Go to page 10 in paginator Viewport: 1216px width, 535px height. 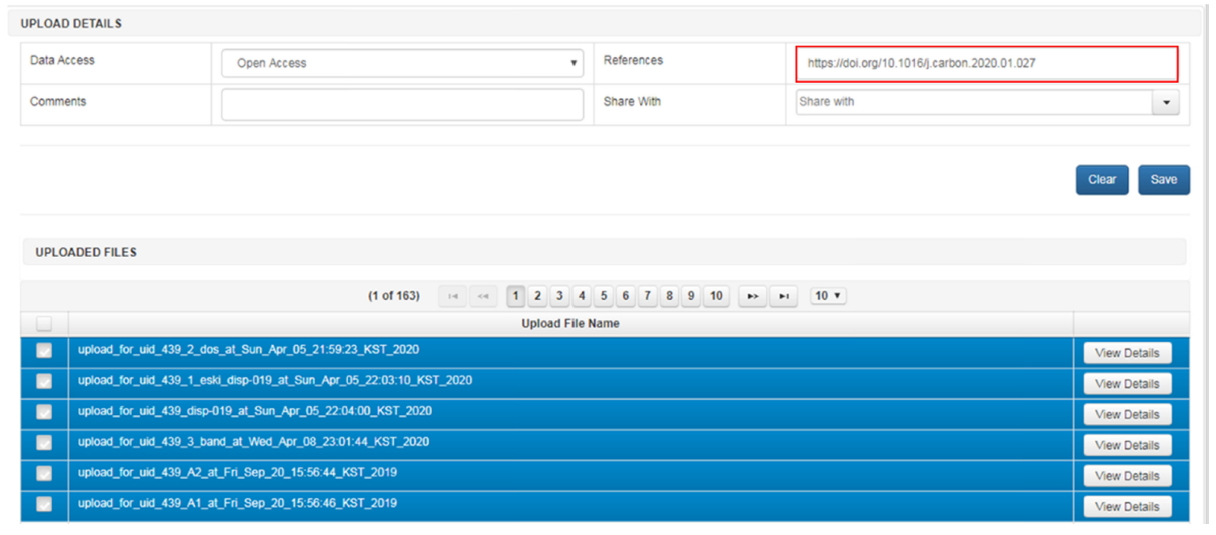715,296
